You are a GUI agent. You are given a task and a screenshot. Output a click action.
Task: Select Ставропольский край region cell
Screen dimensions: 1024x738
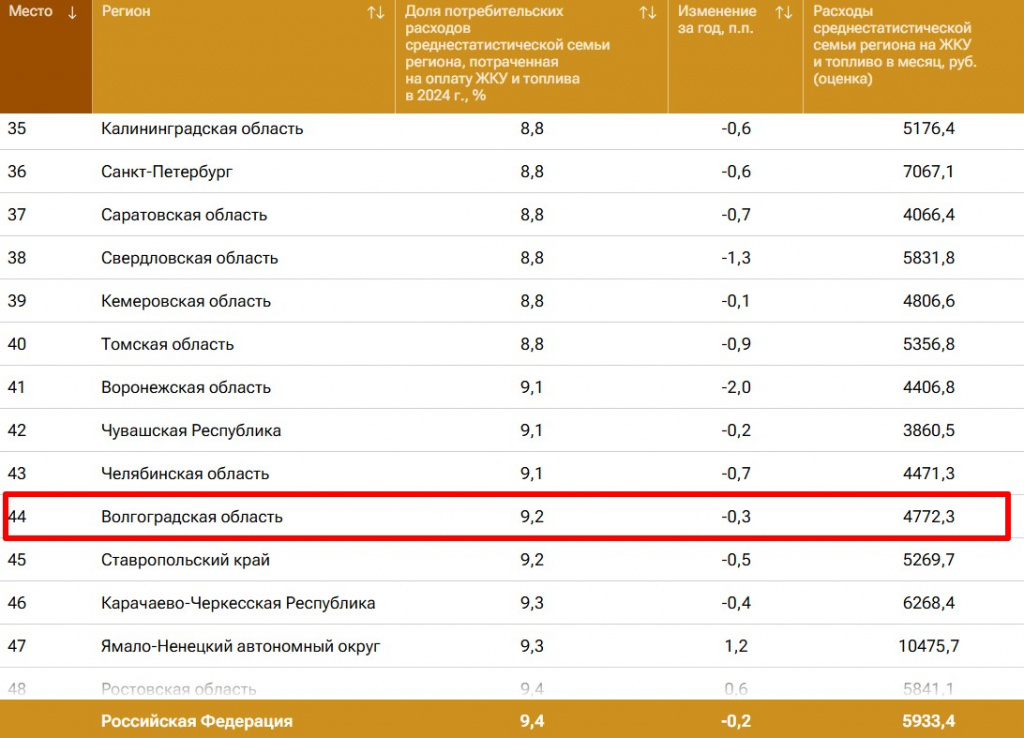[185, 560]
